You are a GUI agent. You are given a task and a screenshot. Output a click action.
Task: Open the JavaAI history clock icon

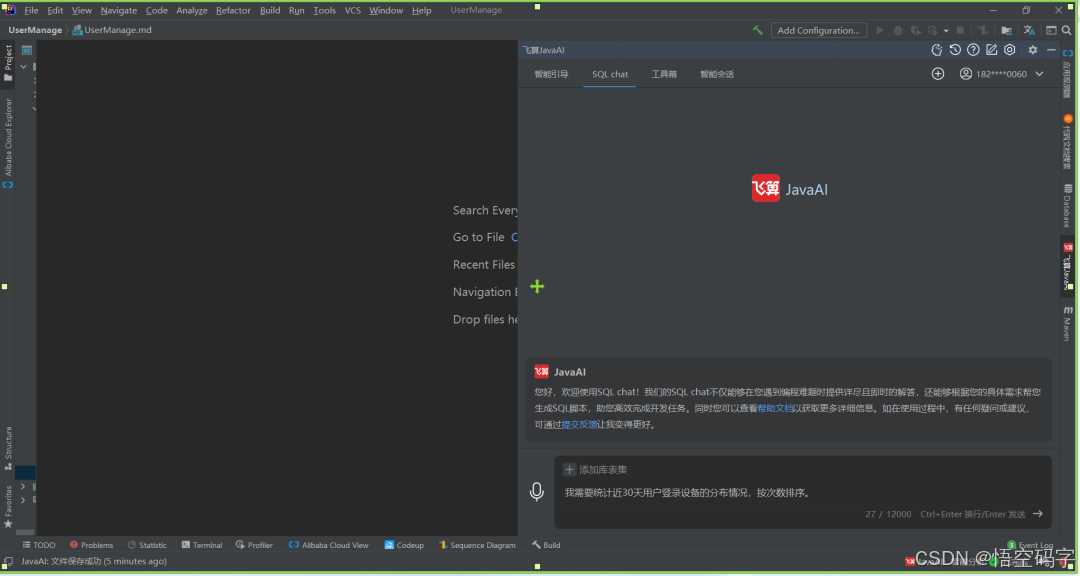pyautogui.click(x=955, y=50)
